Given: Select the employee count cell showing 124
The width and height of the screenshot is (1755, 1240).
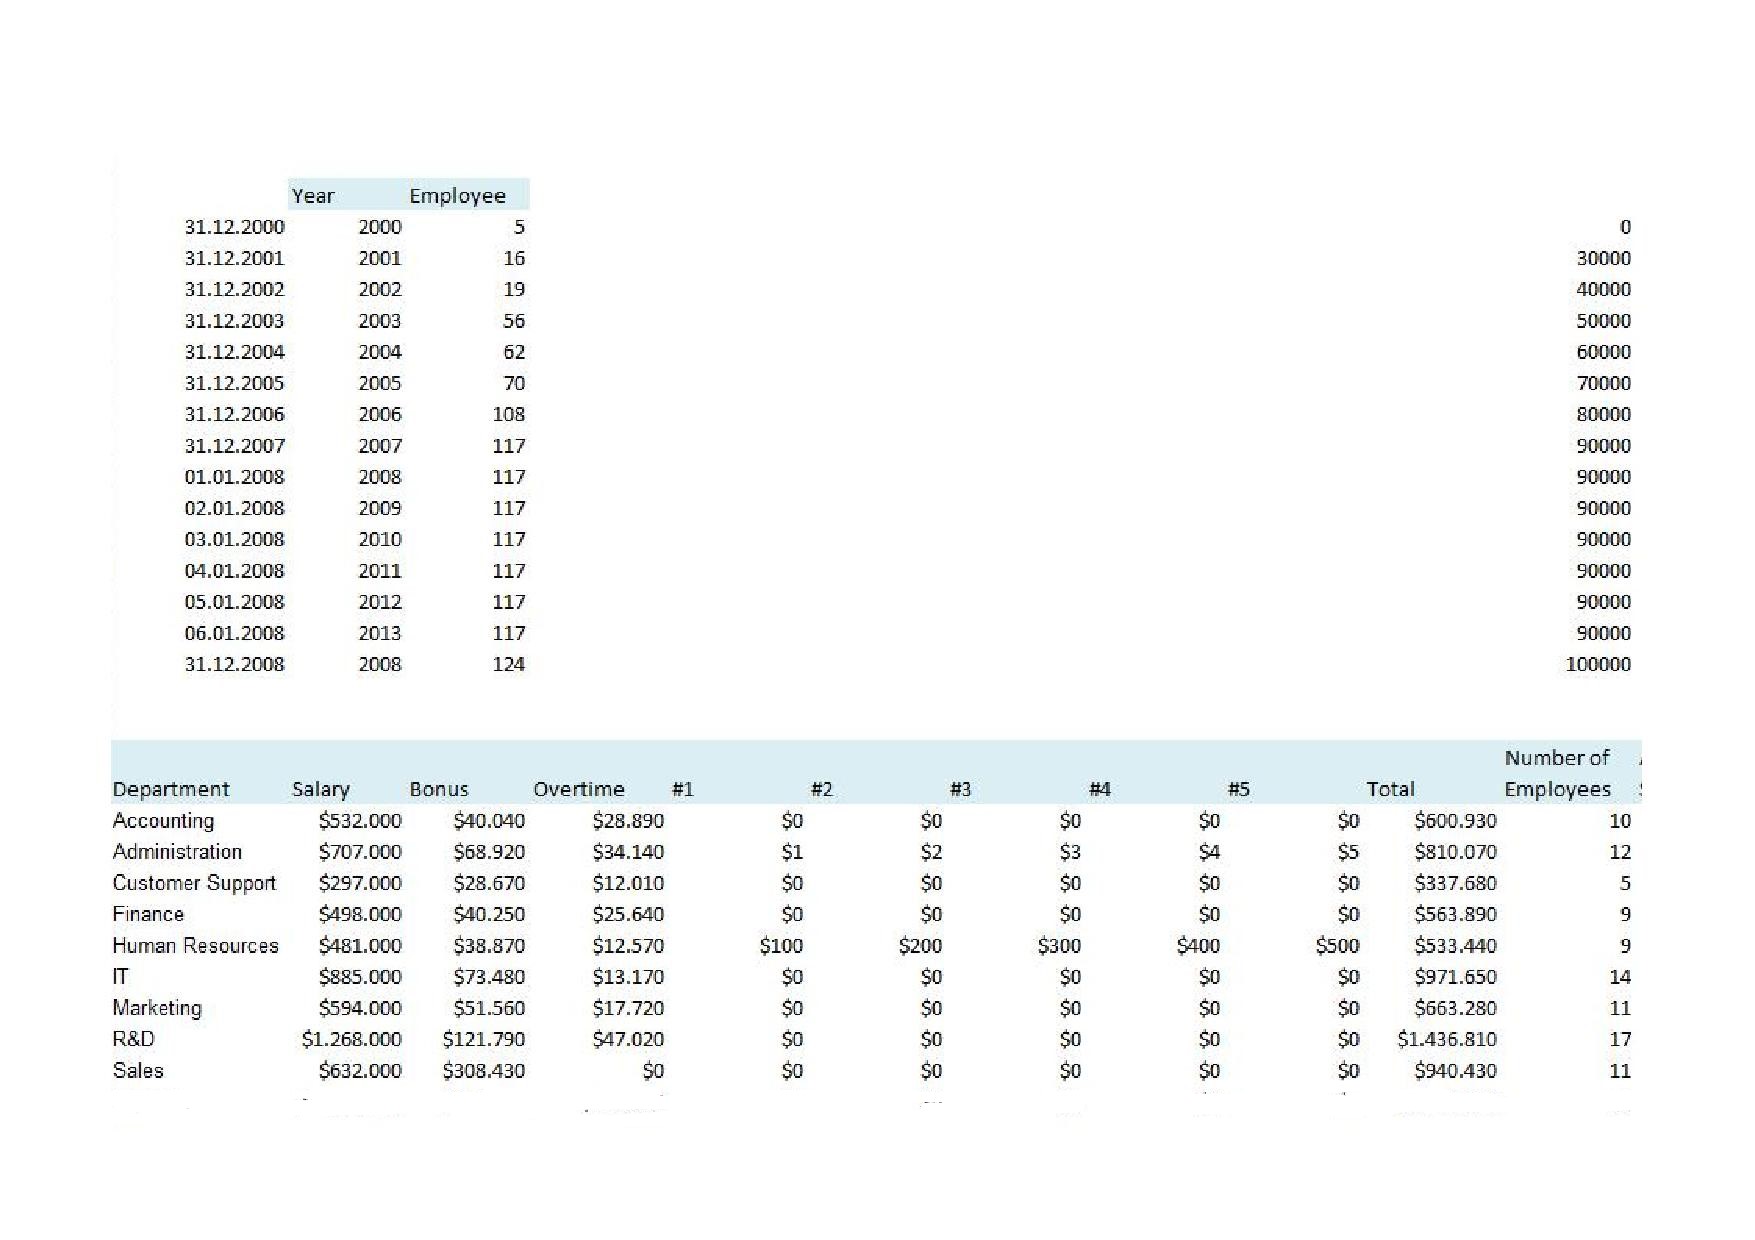Looking at the screenshot, I should [x=508, y=664].
